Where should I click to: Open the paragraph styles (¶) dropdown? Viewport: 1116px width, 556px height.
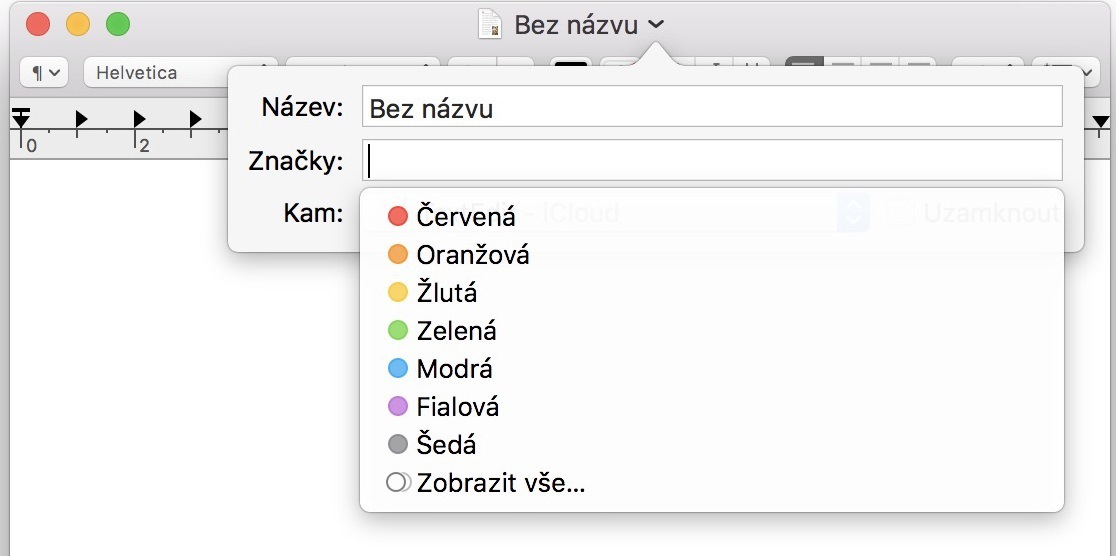43,73
